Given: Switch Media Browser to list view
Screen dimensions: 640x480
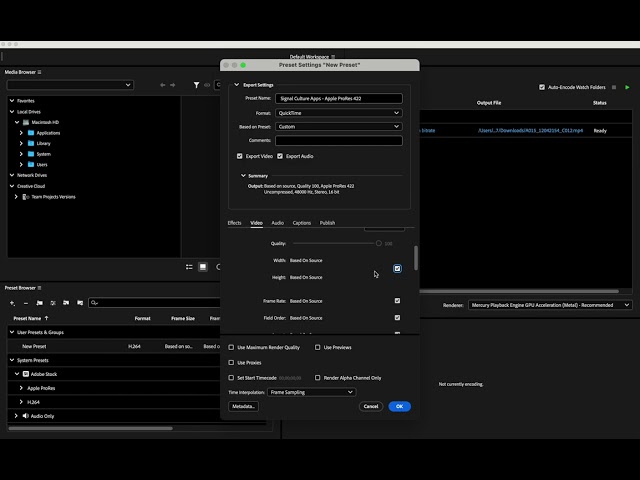Looking at the screenshot, I should 189,267.
